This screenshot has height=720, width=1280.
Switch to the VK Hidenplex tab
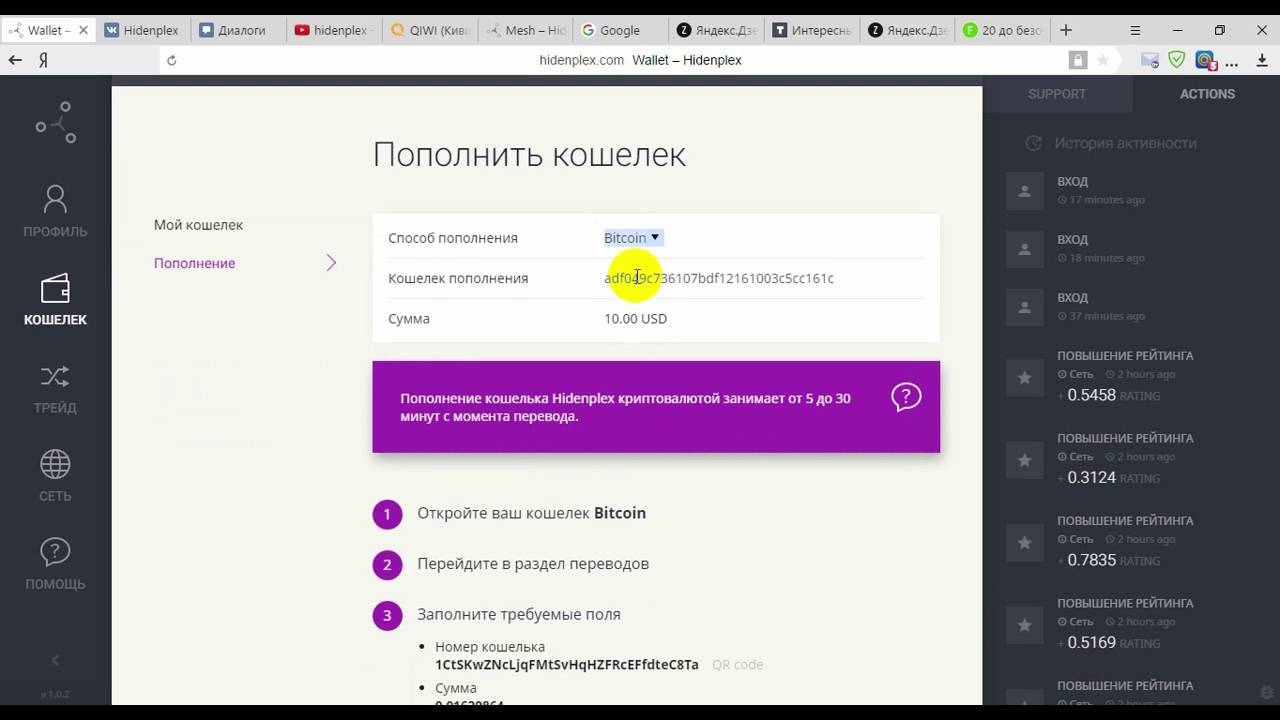pyautogui.click(x=142, y=30)
